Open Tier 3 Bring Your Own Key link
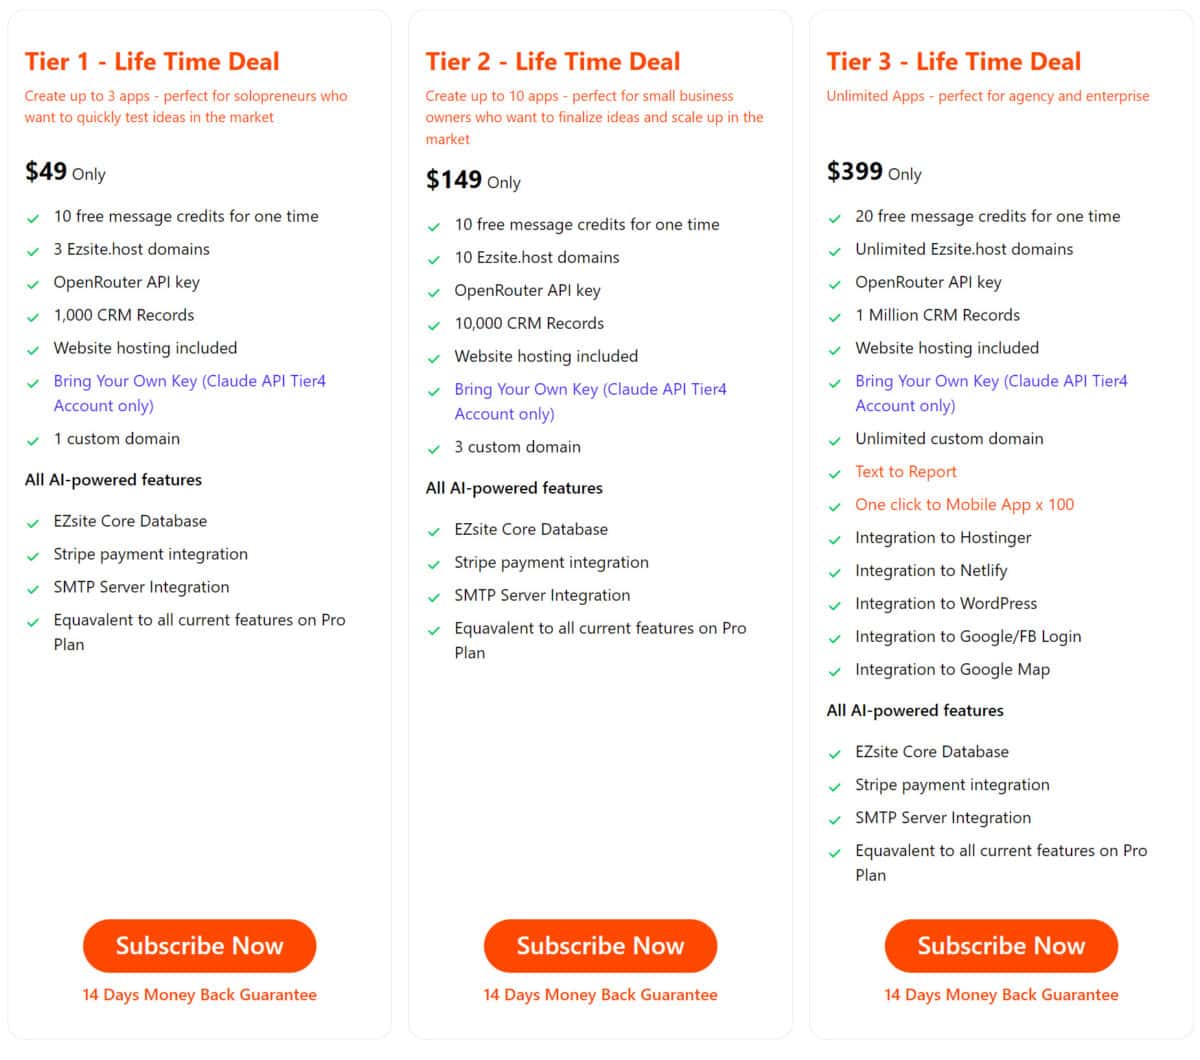 pyautogui.click(x=992, y=393)
